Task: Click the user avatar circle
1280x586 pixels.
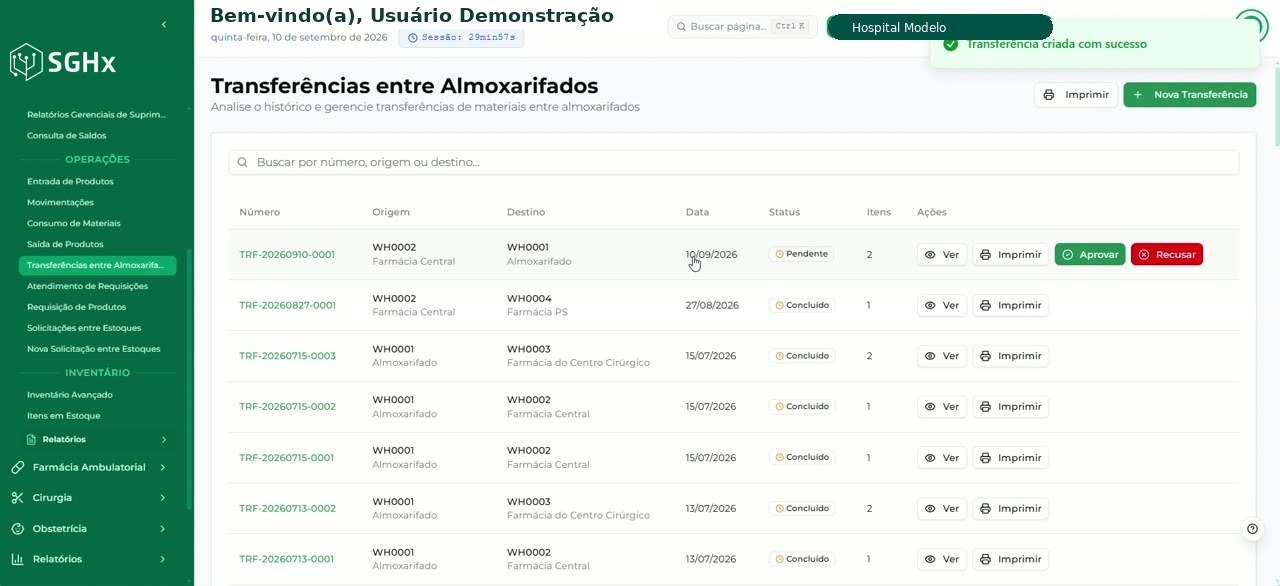Action: 1251,26
